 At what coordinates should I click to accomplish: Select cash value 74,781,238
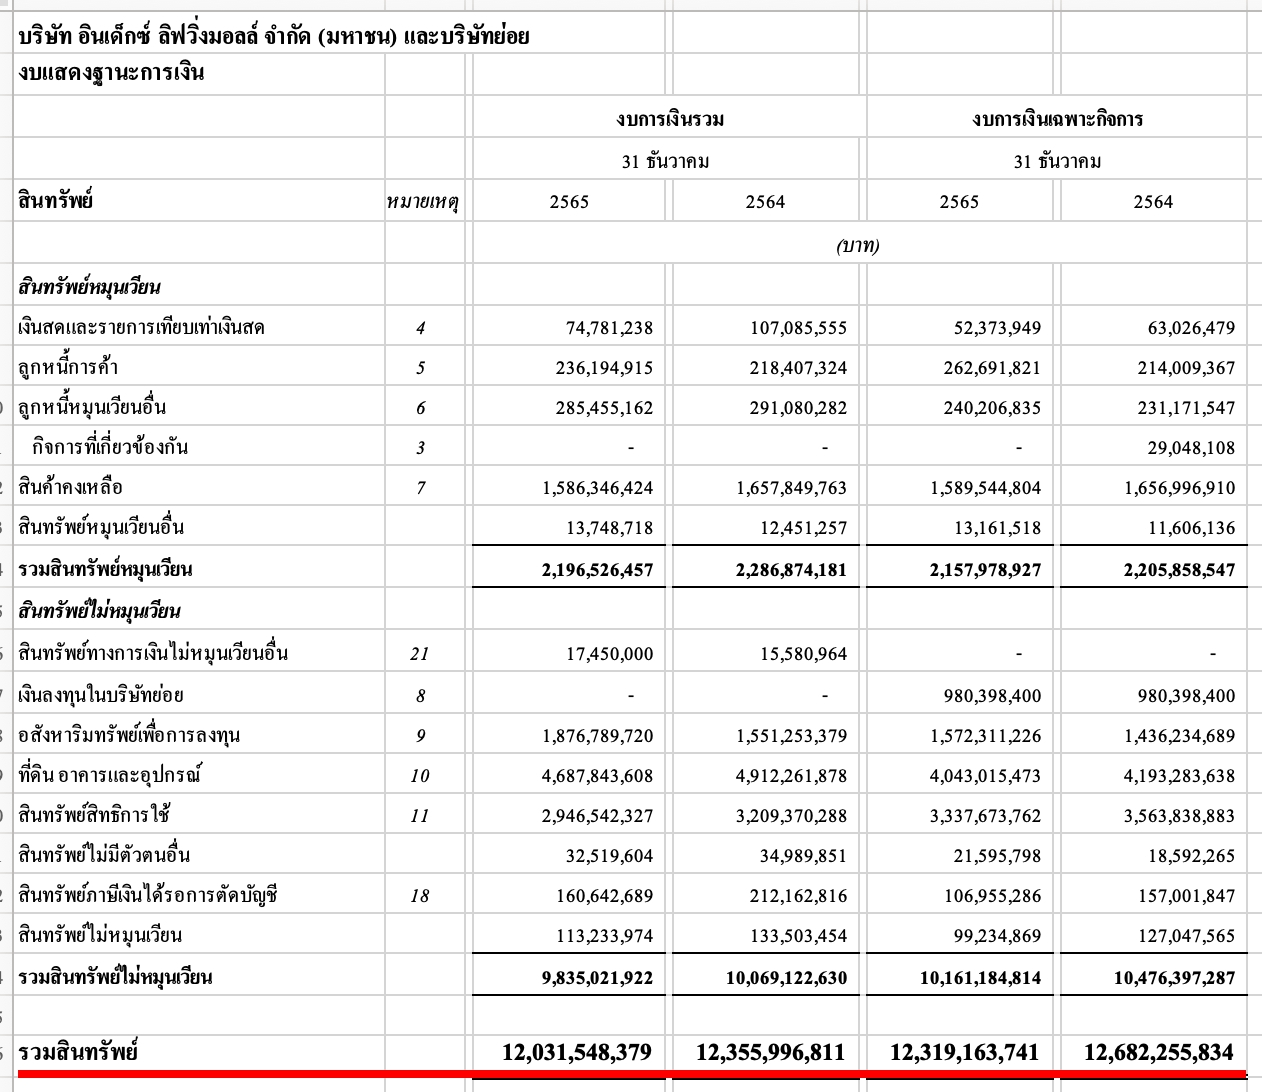click(x=609, y=328)
